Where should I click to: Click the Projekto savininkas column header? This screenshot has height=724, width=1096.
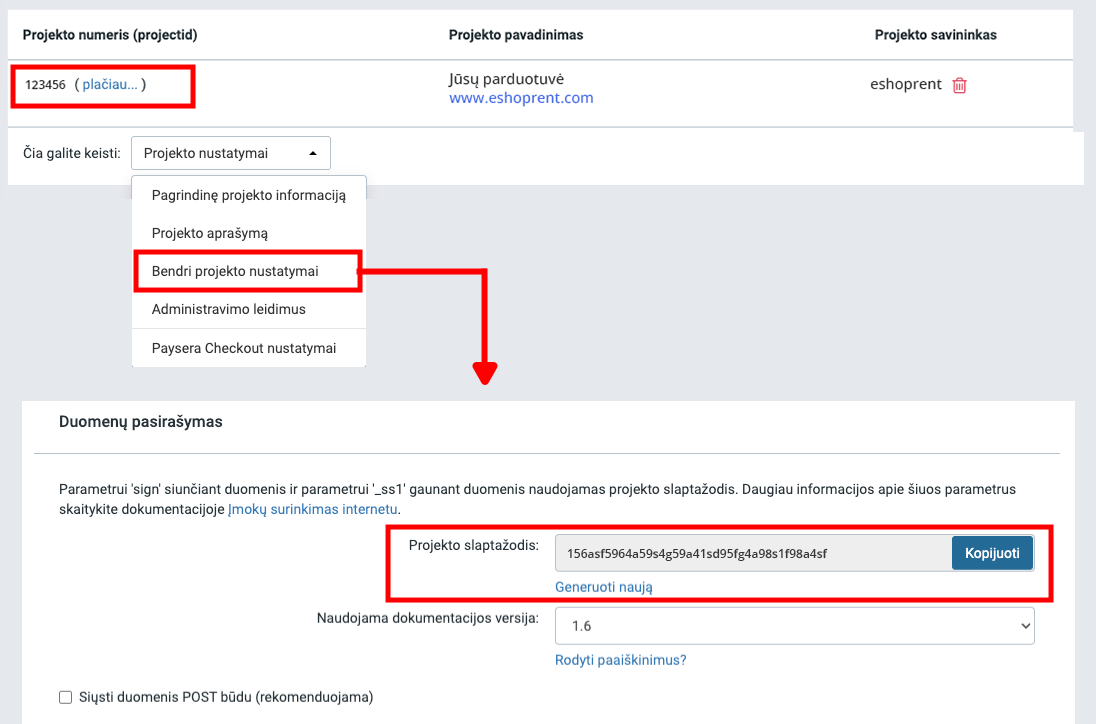pos(935,35)
